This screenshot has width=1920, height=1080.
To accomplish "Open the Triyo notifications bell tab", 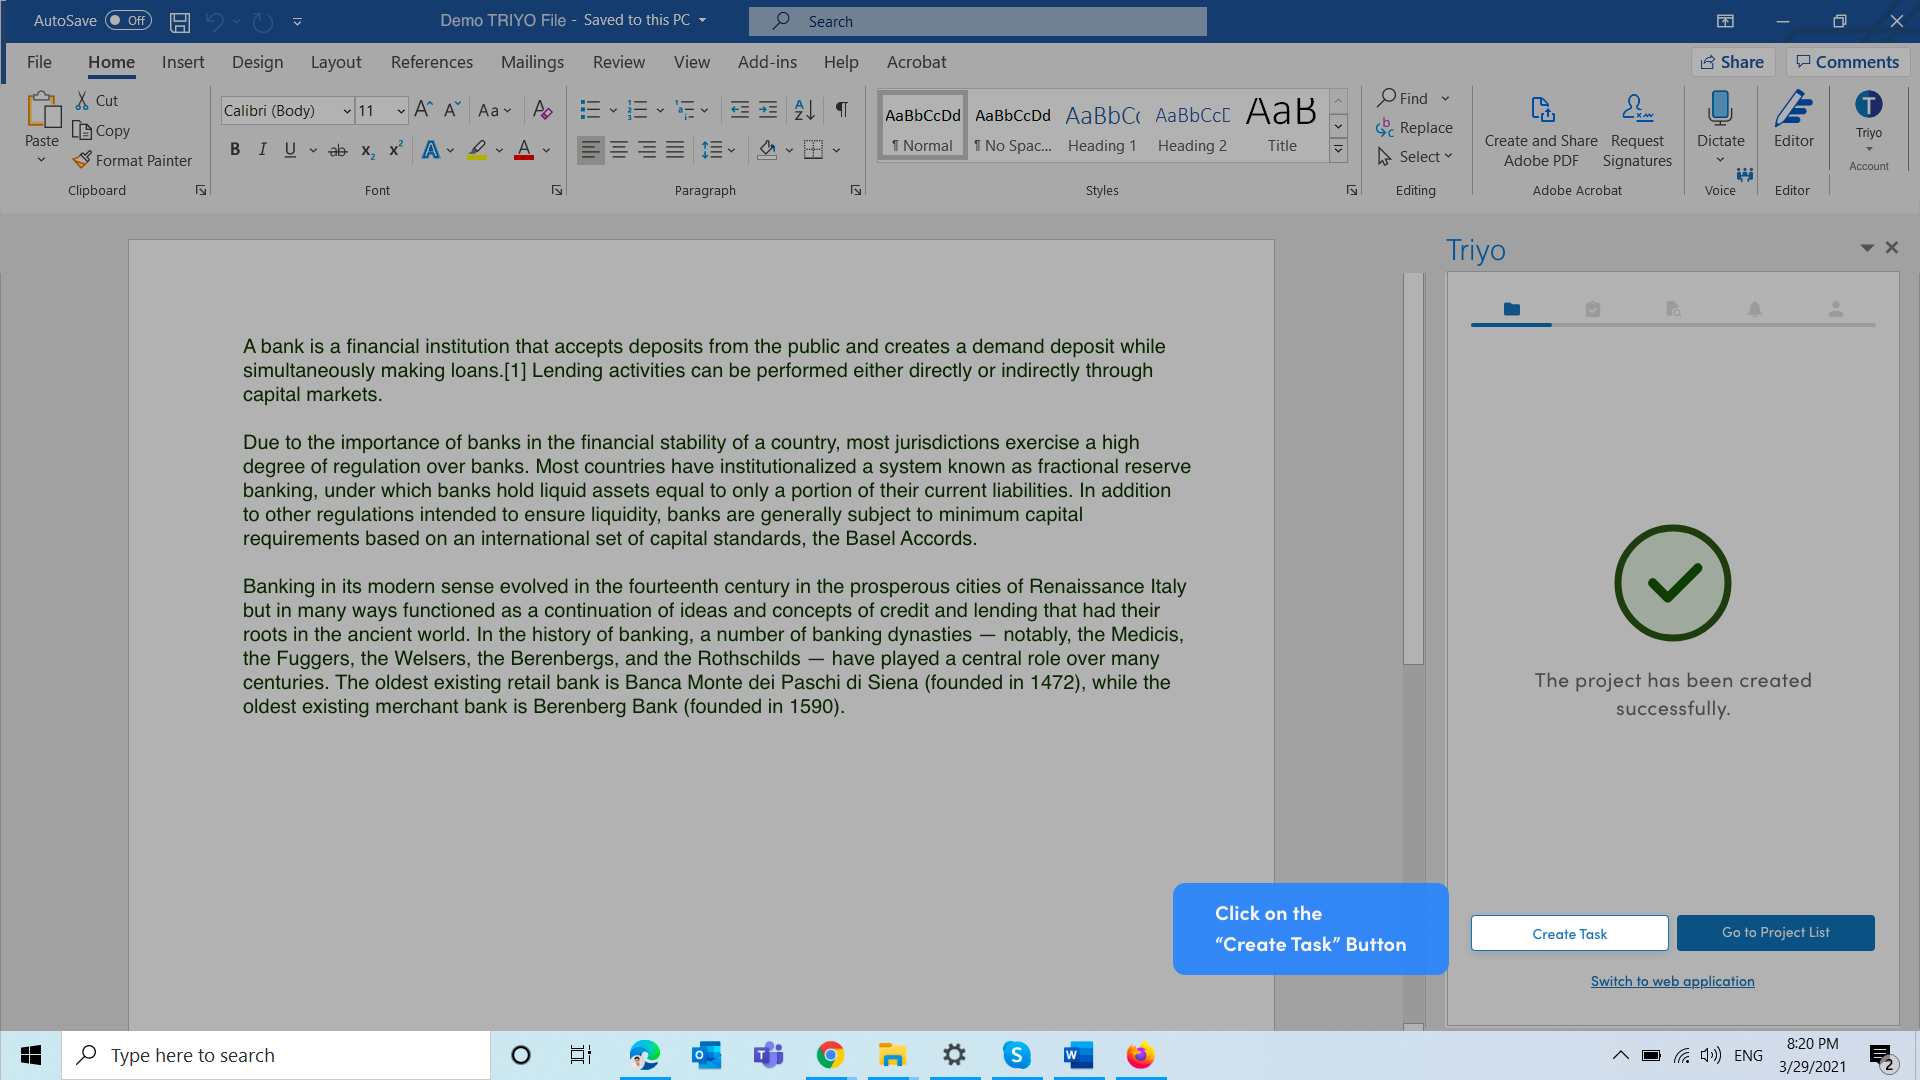I will 1755,310.
